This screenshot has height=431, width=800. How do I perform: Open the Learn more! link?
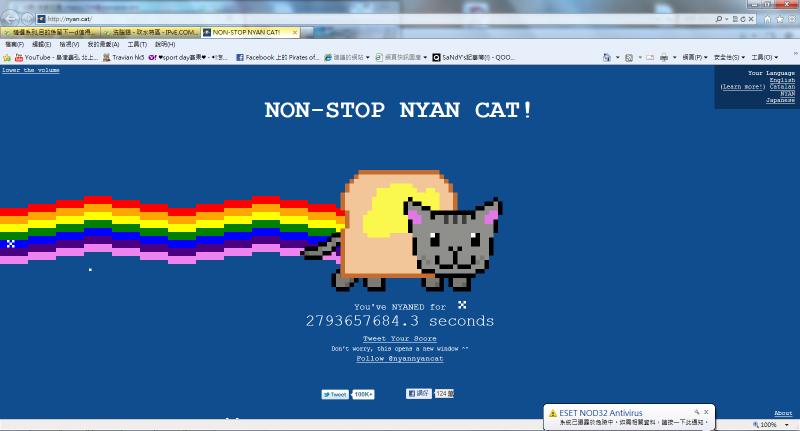(743, 87)
